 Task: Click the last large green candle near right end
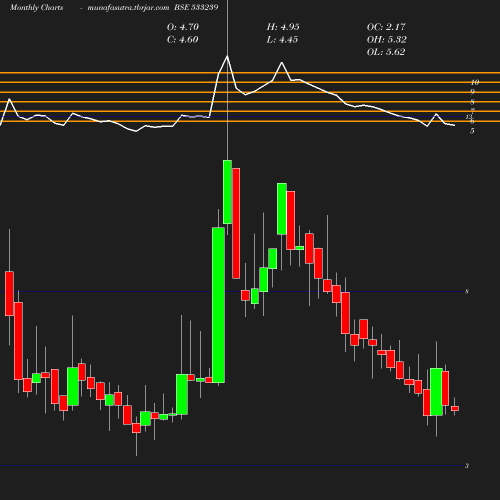(436, 392)
